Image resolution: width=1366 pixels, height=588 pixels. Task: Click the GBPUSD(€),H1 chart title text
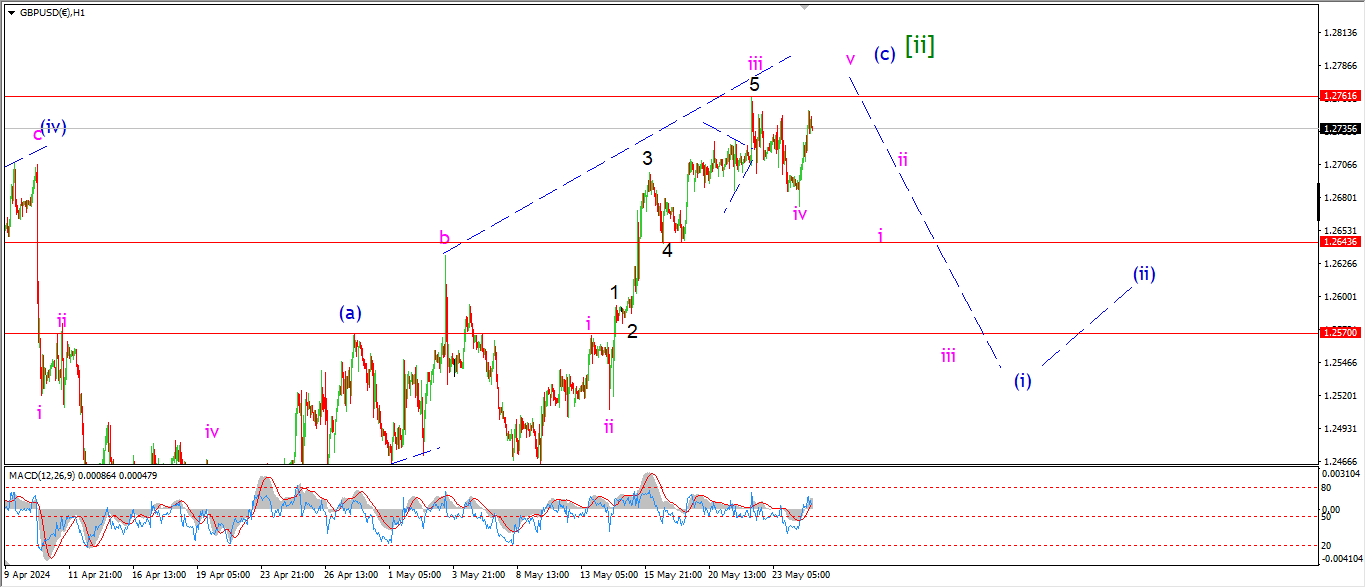(52, 13)
